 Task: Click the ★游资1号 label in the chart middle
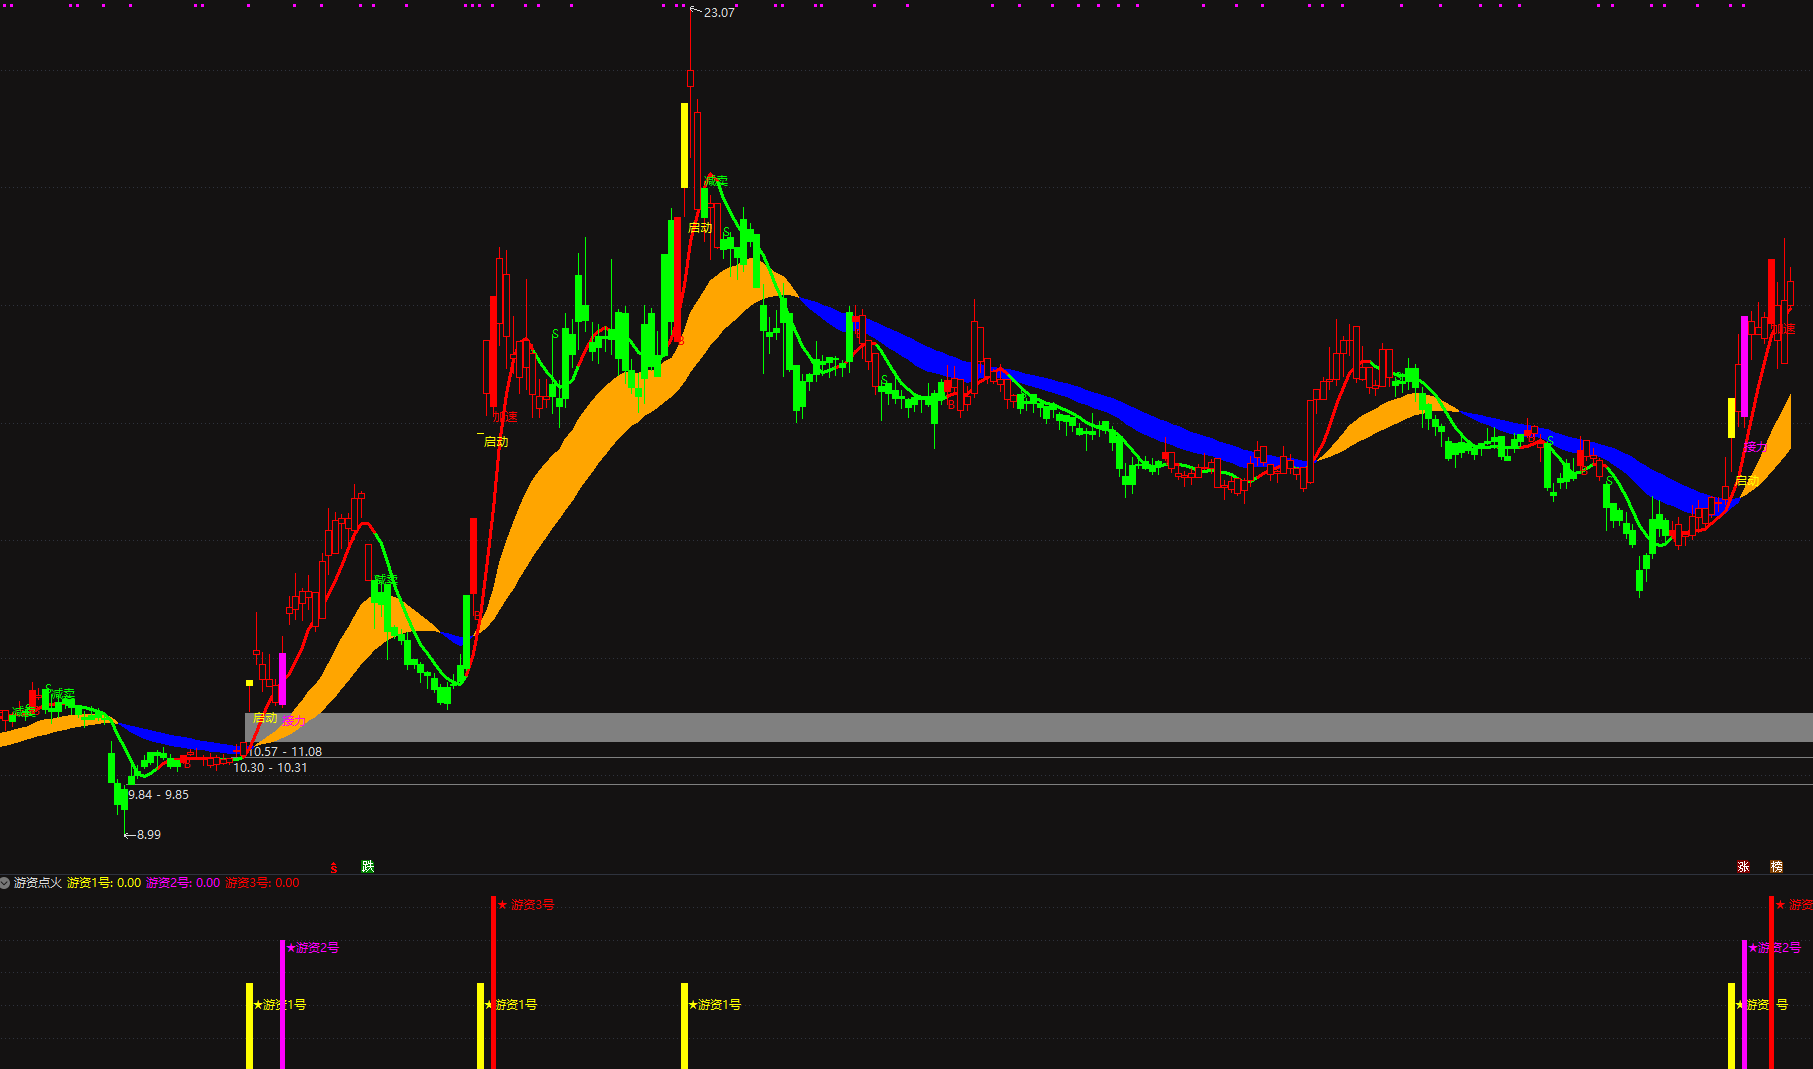click(715, 1004)
